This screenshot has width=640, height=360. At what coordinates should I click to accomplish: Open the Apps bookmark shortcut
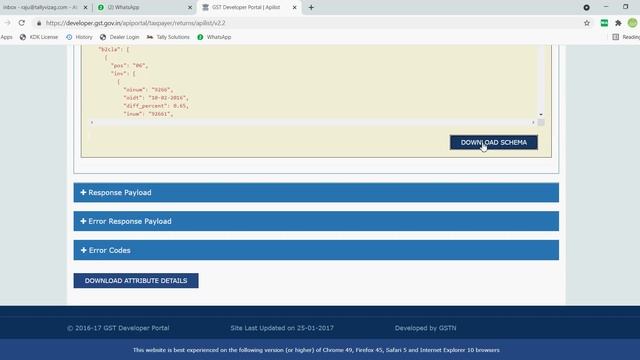[7, 37]
